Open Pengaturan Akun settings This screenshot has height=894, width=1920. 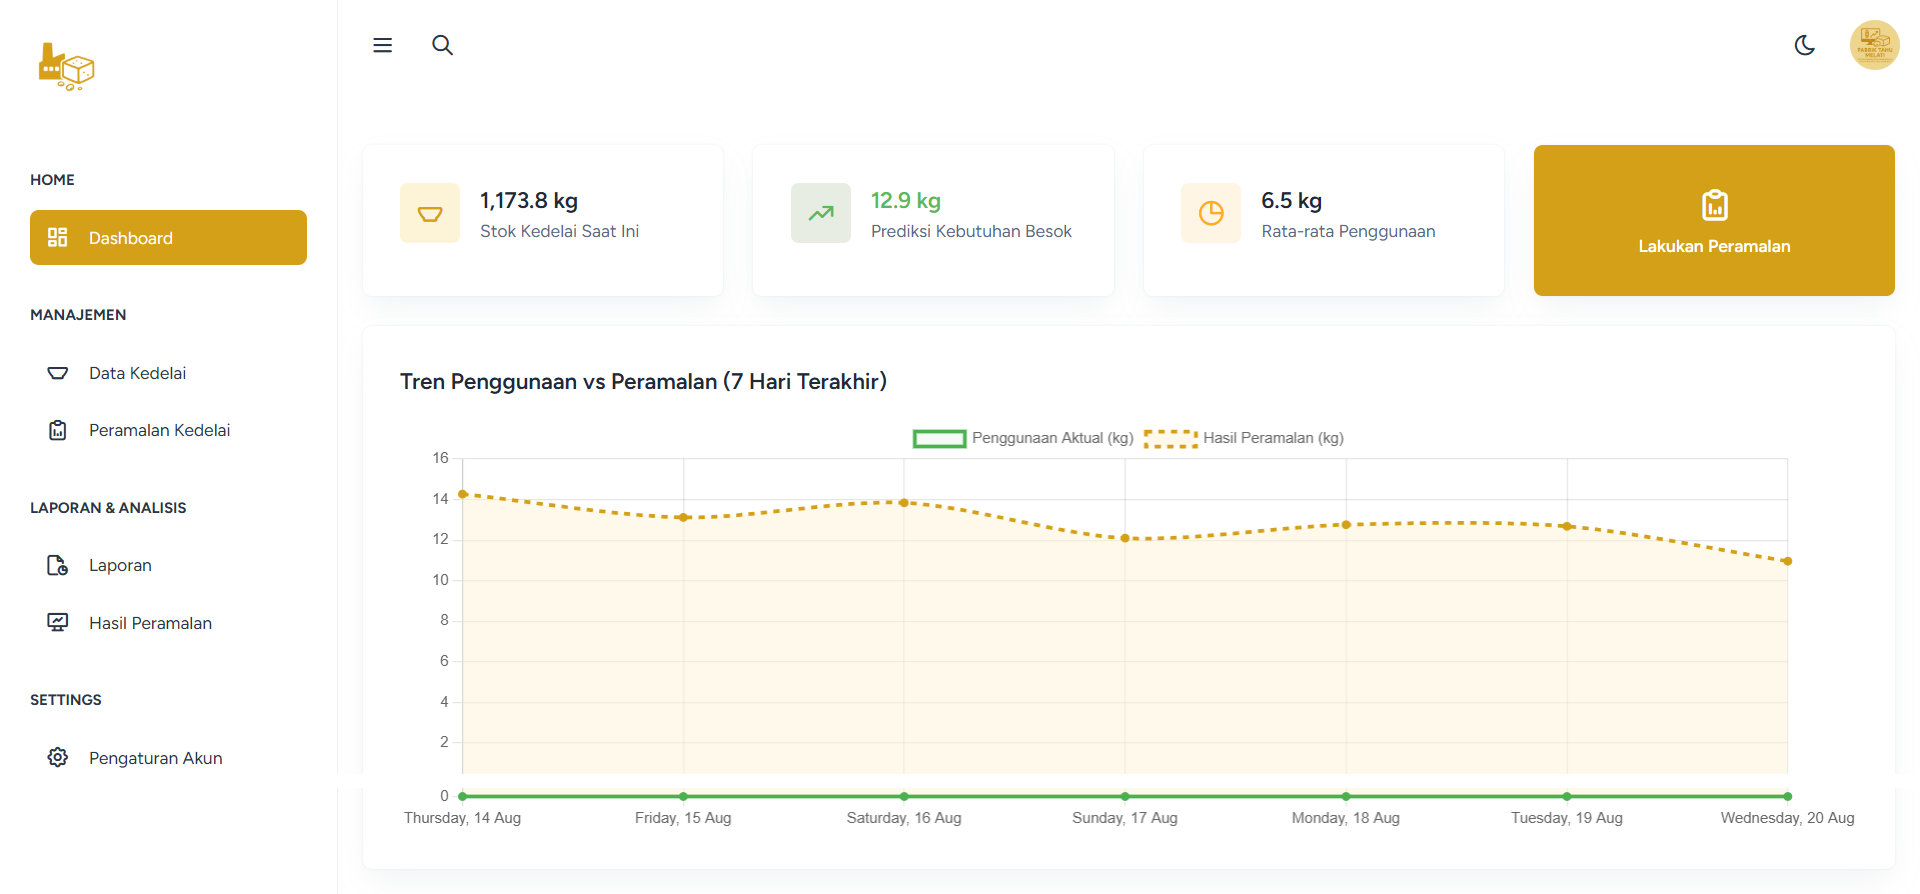click(x=155, y=758)
